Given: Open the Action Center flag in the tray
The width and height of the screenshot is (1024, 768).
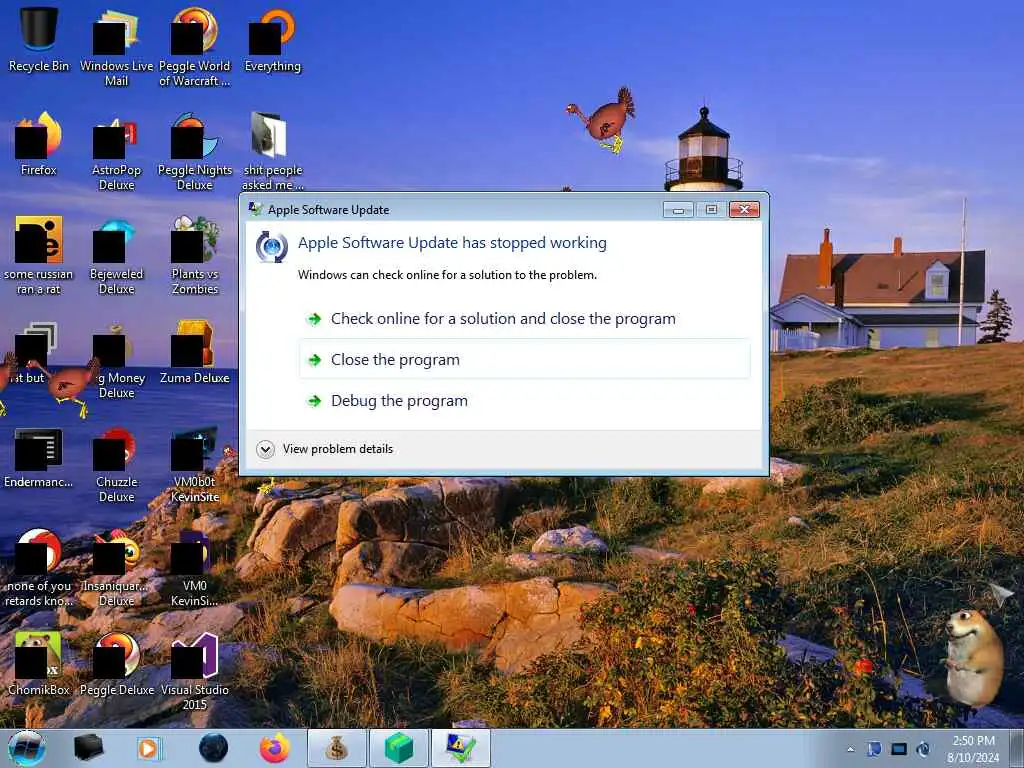Looking at the screenshot, I should 874,749.
